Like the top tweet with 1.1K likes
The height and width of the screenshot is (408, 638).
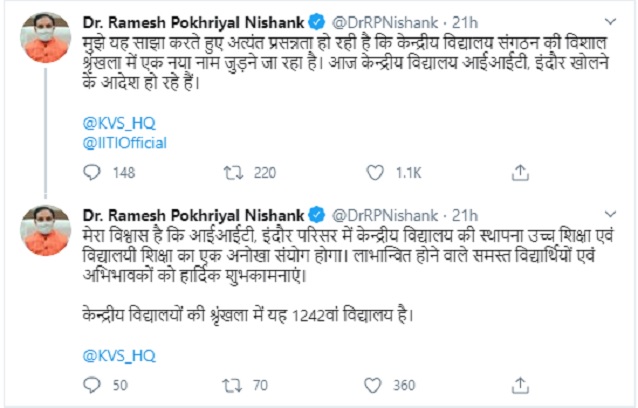tap(371, 172)
